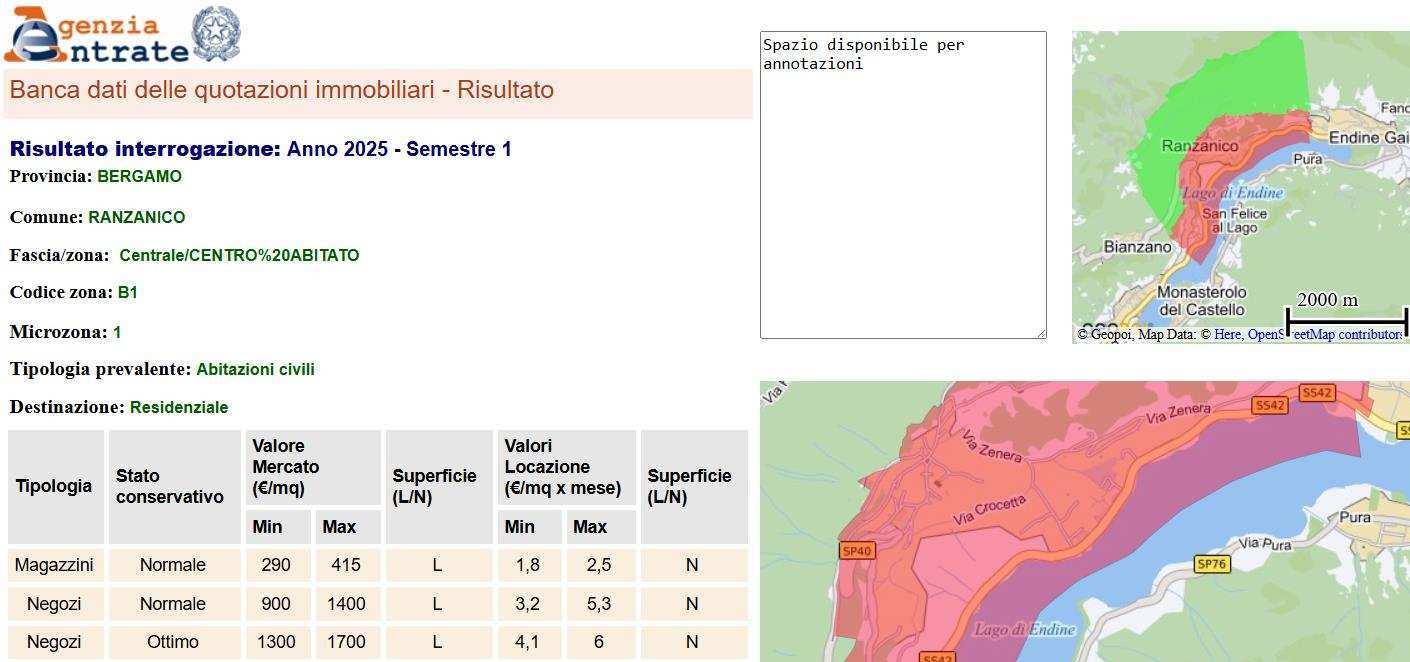Image resolution: width=1410 pixels, height=662 pixels.
Task: Click the Italian Republic emblem
Action: (x=215, y=33)
